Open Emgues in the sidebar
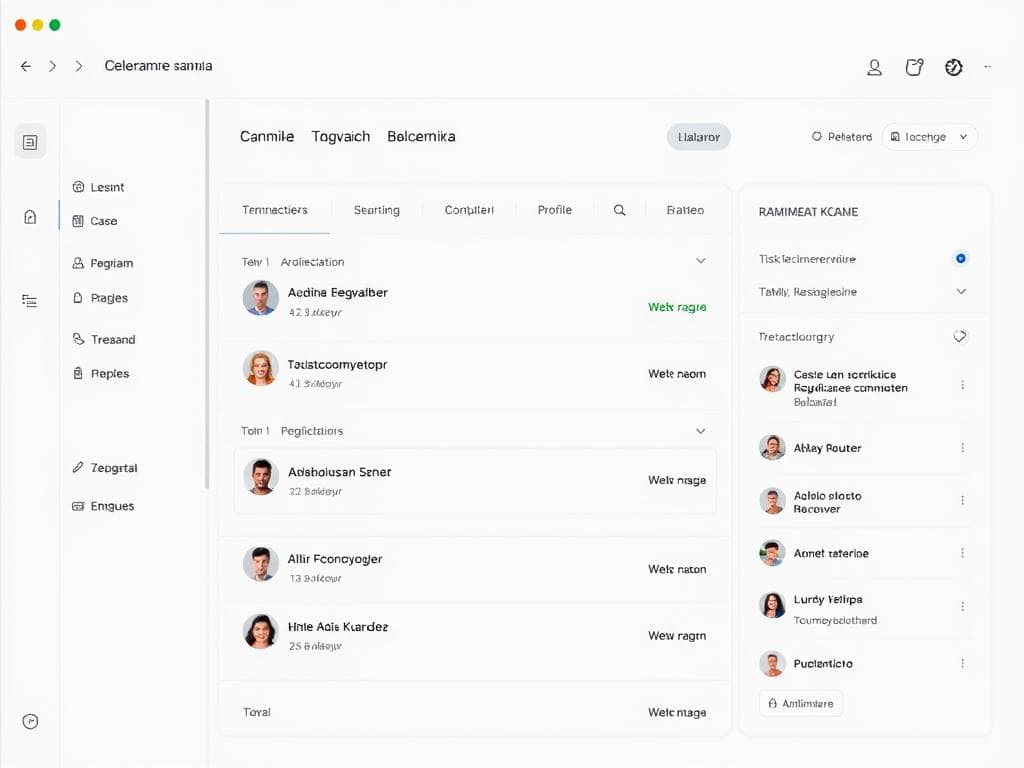 click(x=103, y=506)
